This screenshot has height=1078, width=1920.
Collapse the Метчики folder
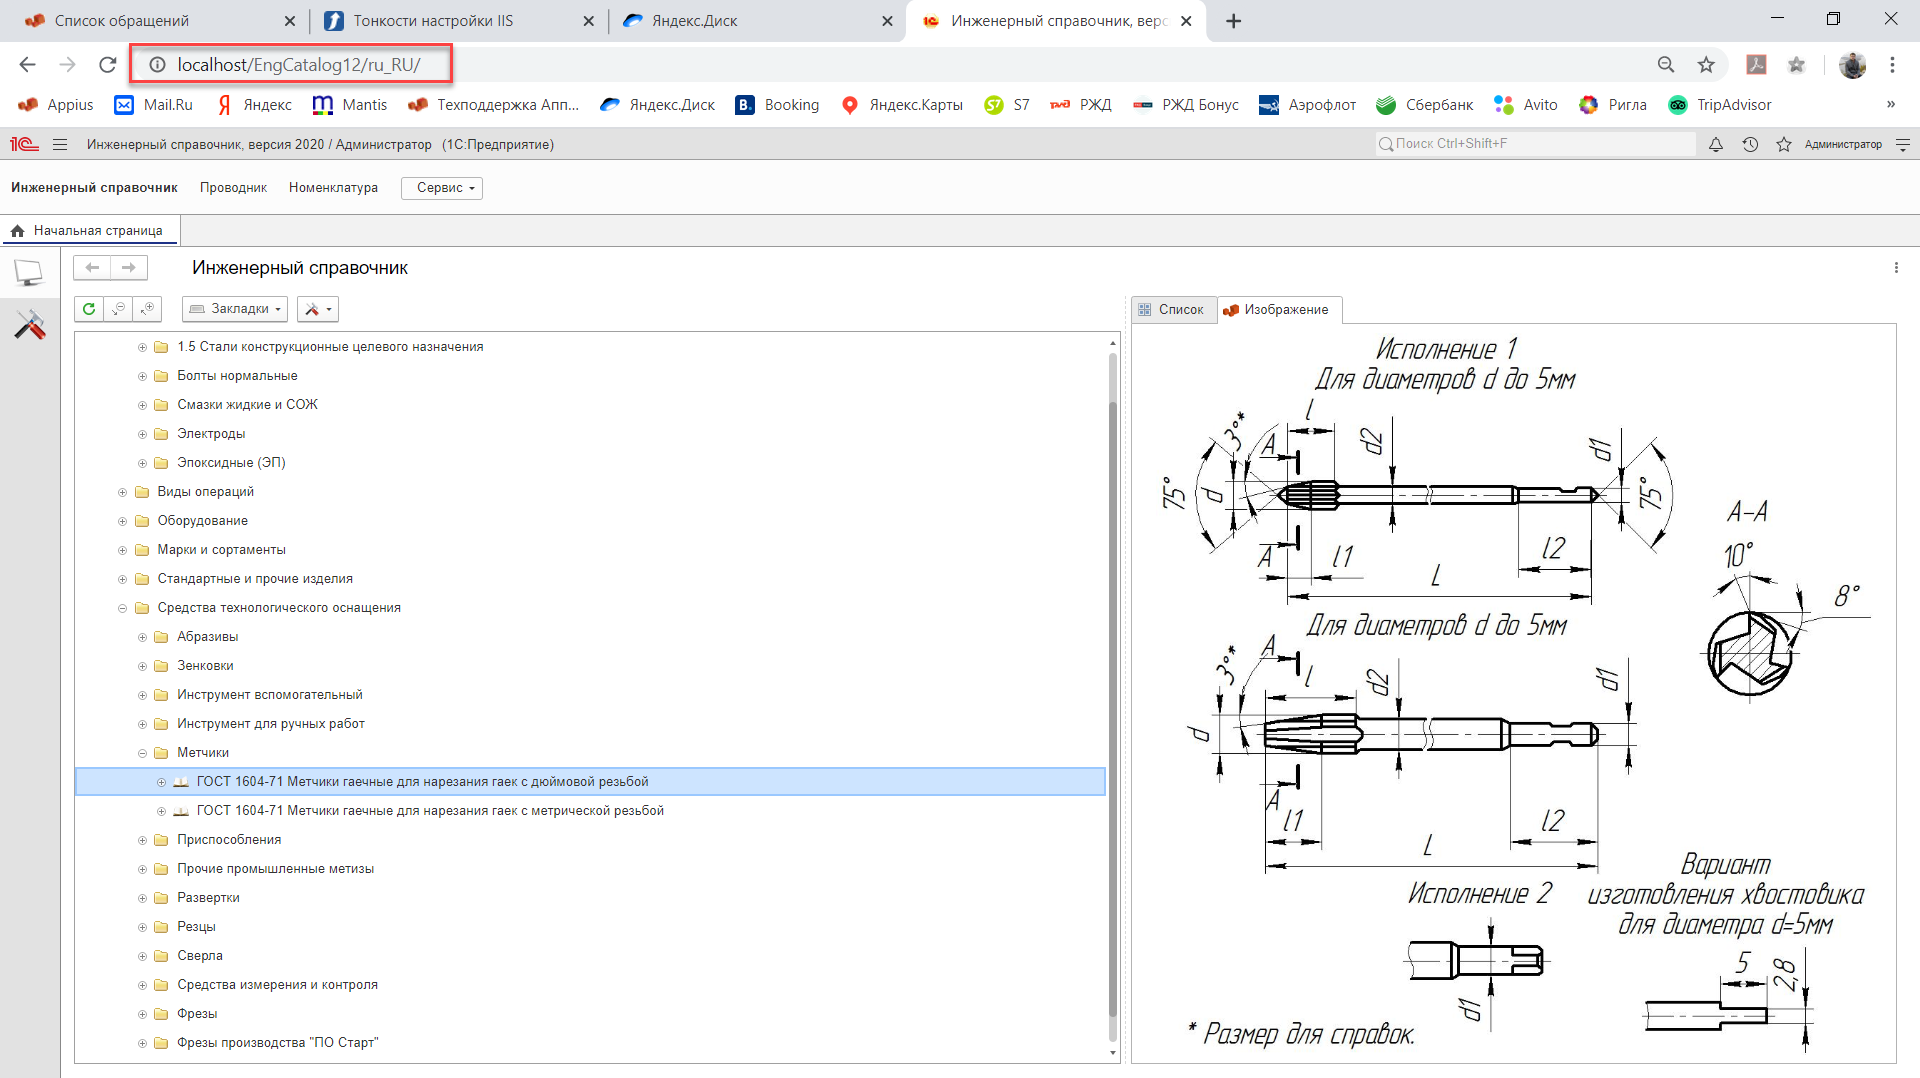click(x=142, y=753)
